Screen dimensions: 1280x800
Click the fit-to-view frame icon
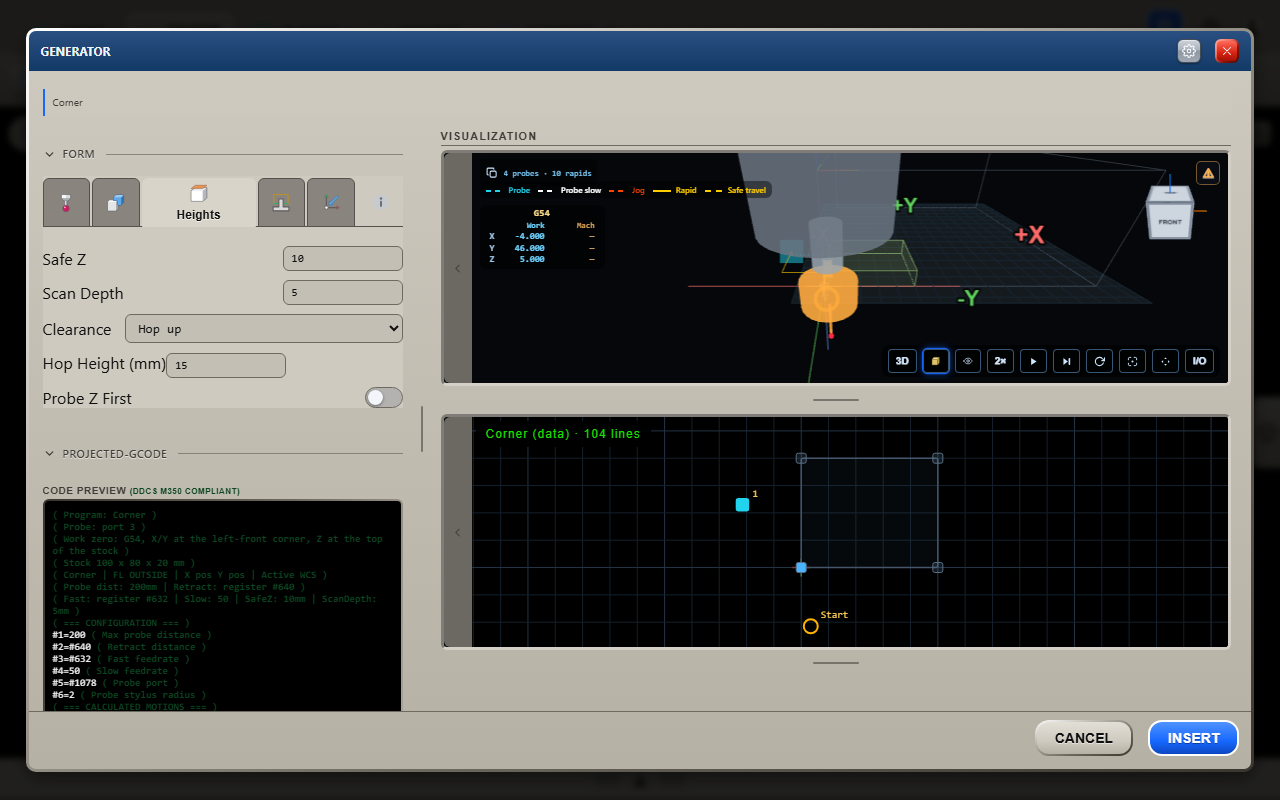click(x=1132, y=361)
